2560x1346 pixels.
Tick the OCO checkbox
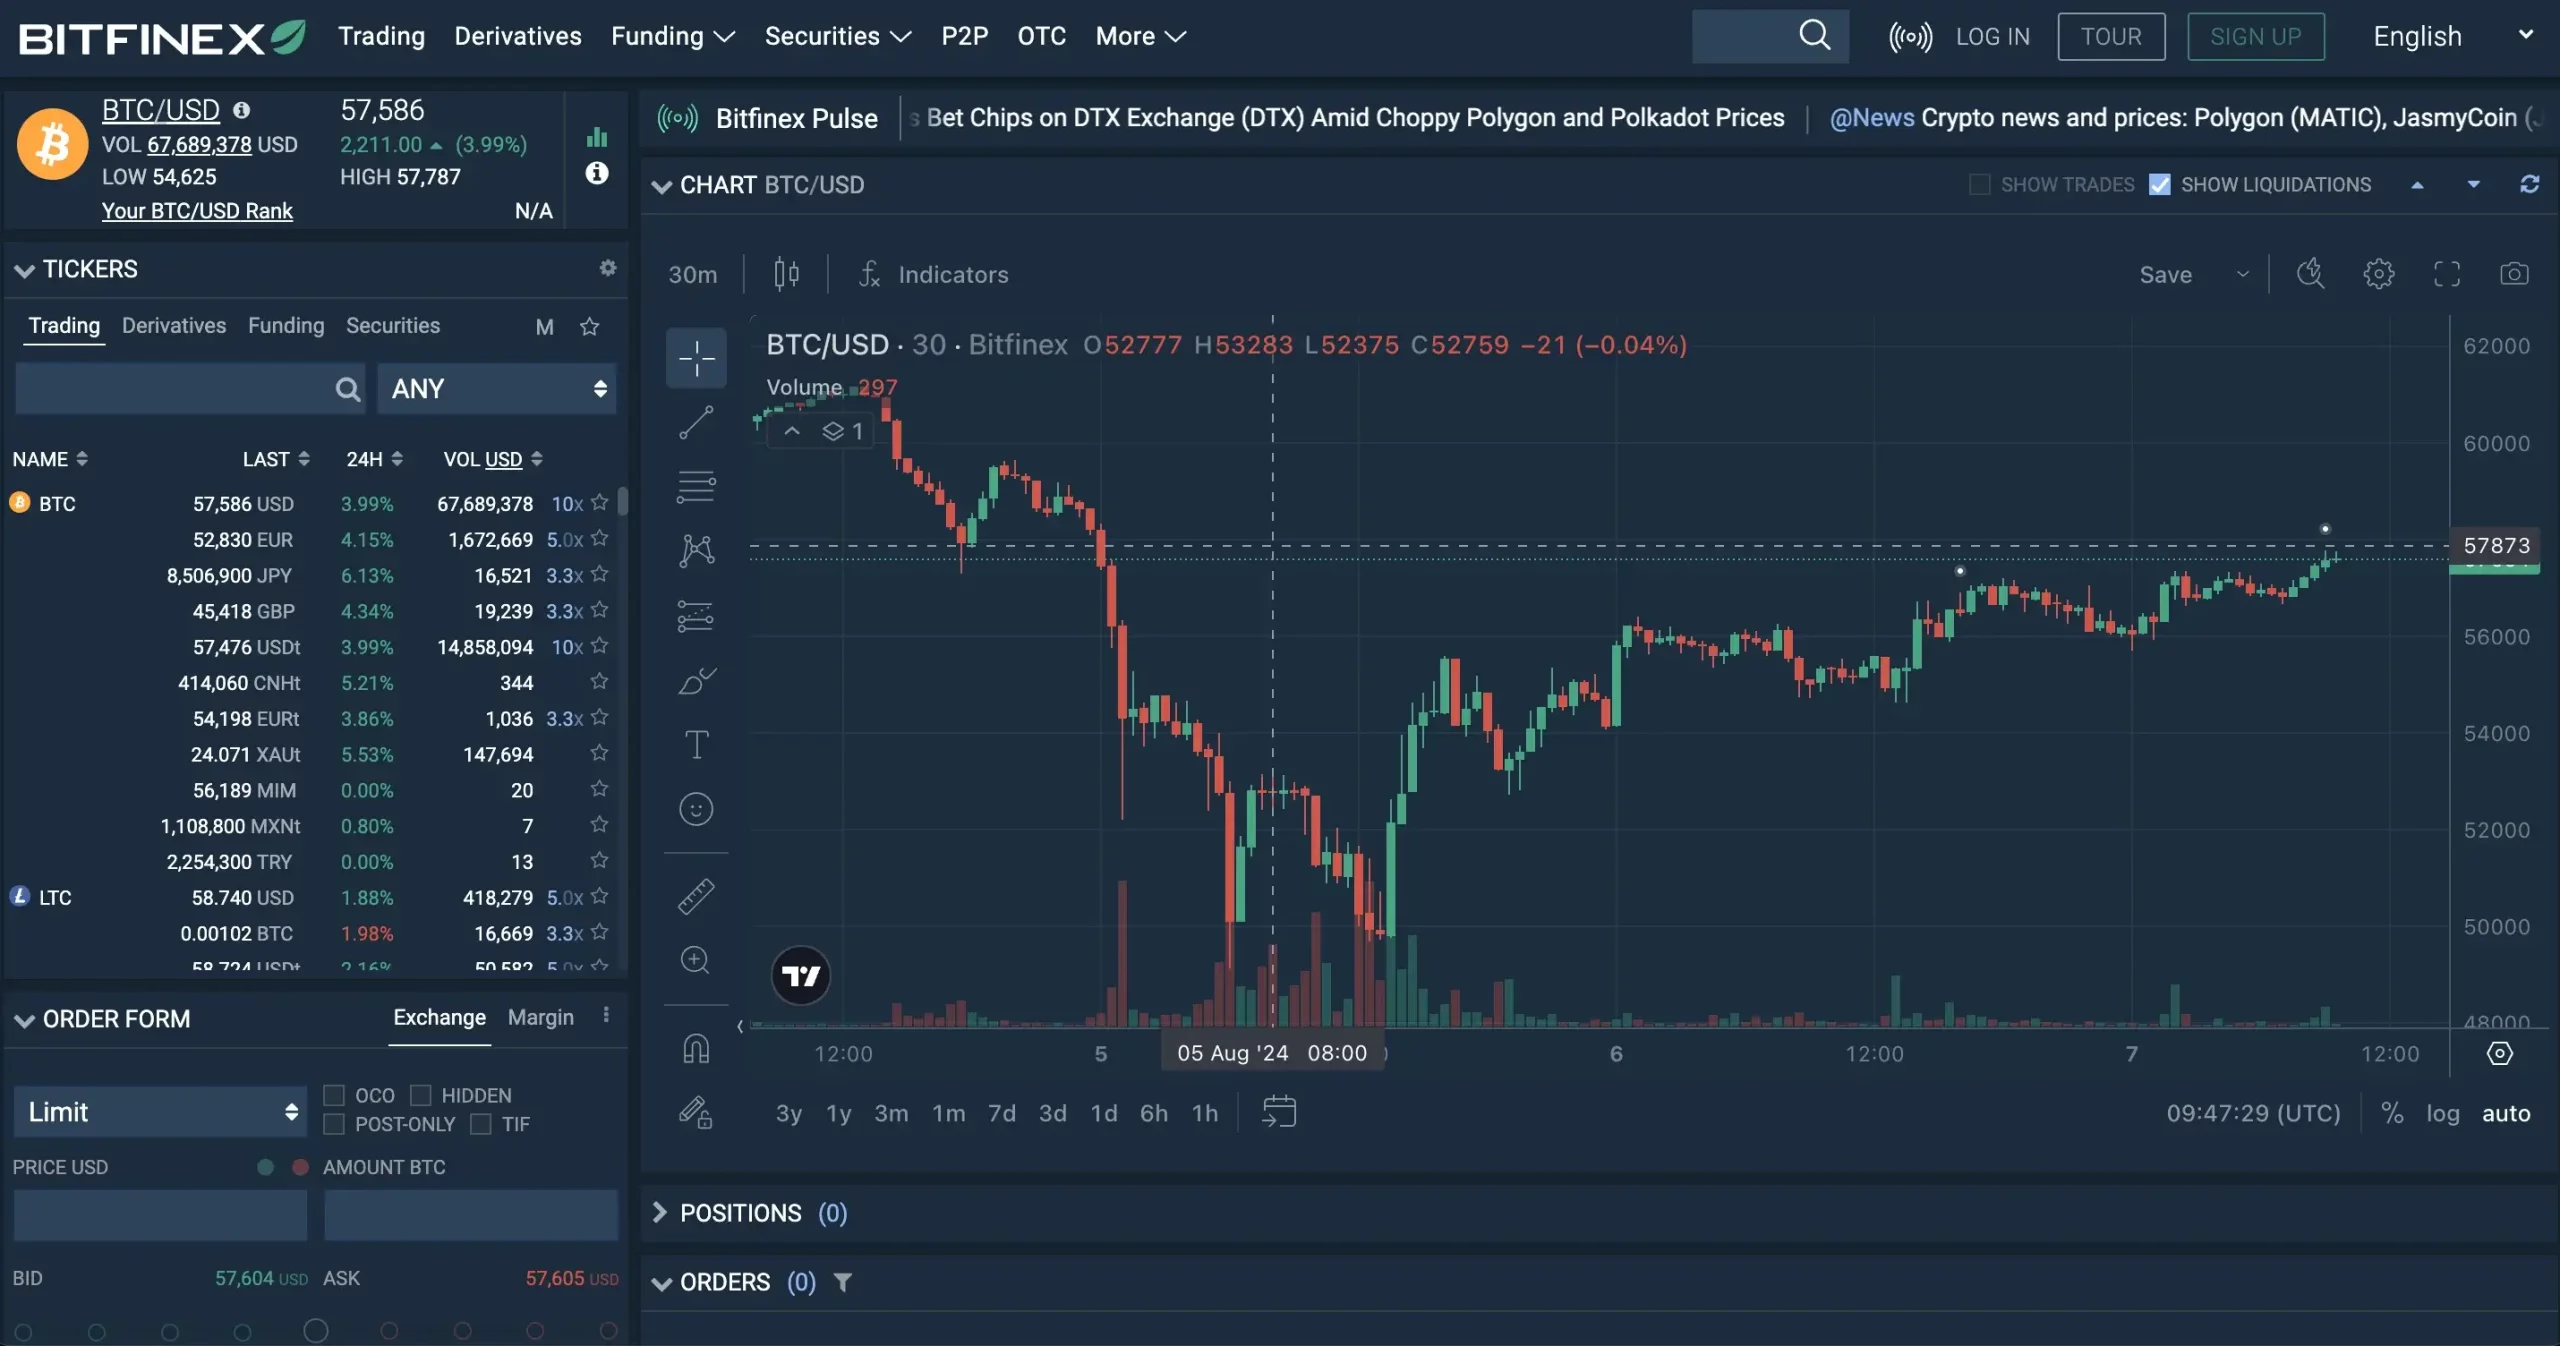pos(334,1095)
